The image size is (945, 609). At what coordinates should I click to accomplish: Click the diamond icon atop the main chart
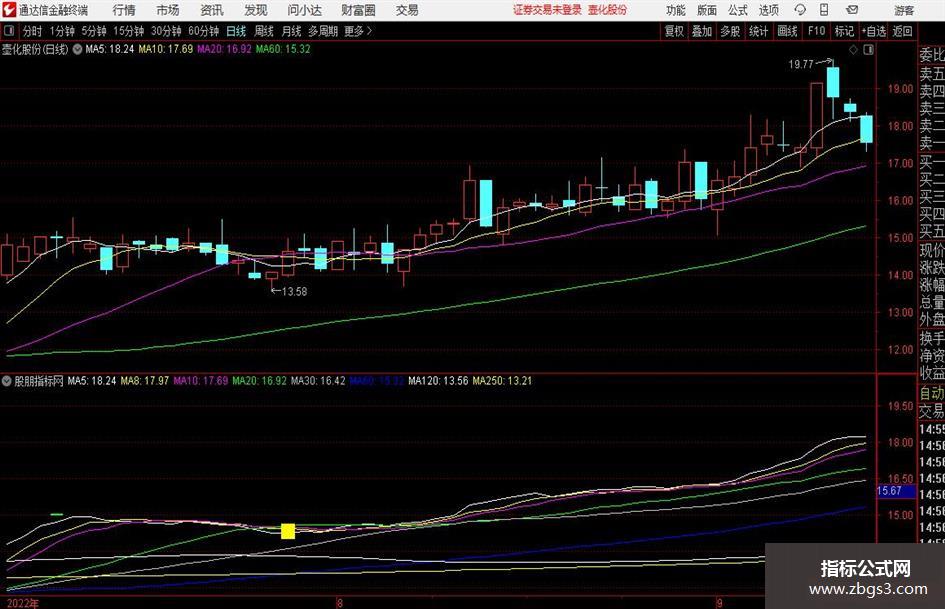(x=853, y=50)
